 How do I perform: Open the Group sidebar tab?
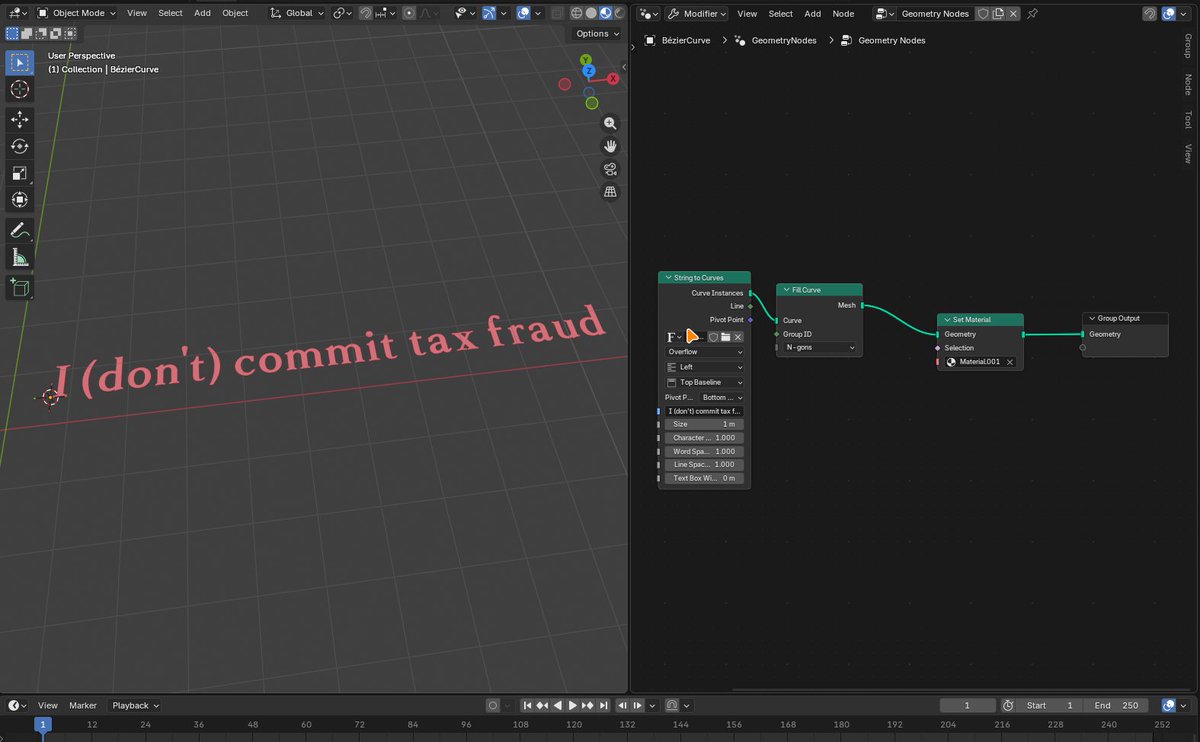tap(1188, 46)
